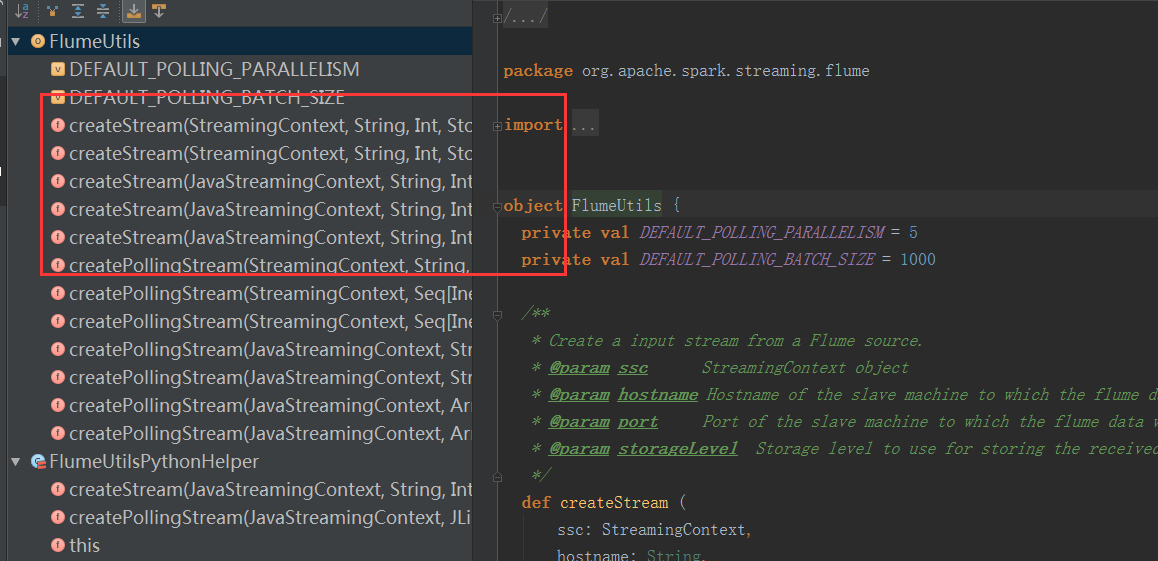Click the FlumeUtils object icon

click(x=38, y=41)
